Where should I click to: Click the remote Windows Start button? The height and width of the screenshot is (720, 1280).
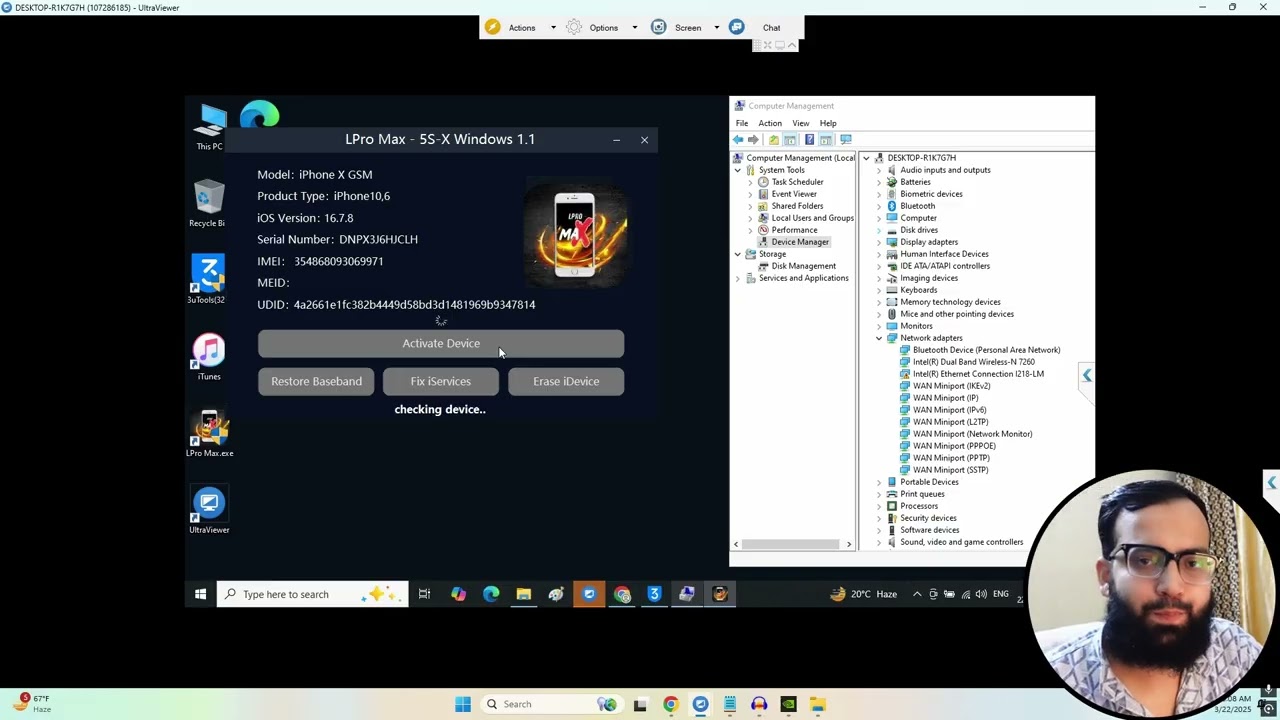(x=200, y=594)
